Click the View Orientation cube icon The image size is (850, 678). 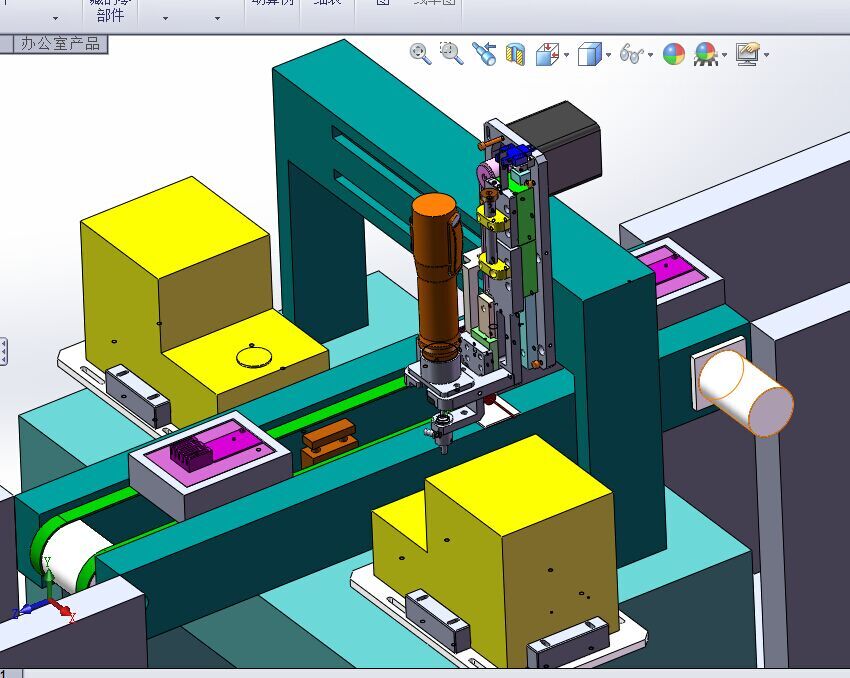tap(548, 54)
